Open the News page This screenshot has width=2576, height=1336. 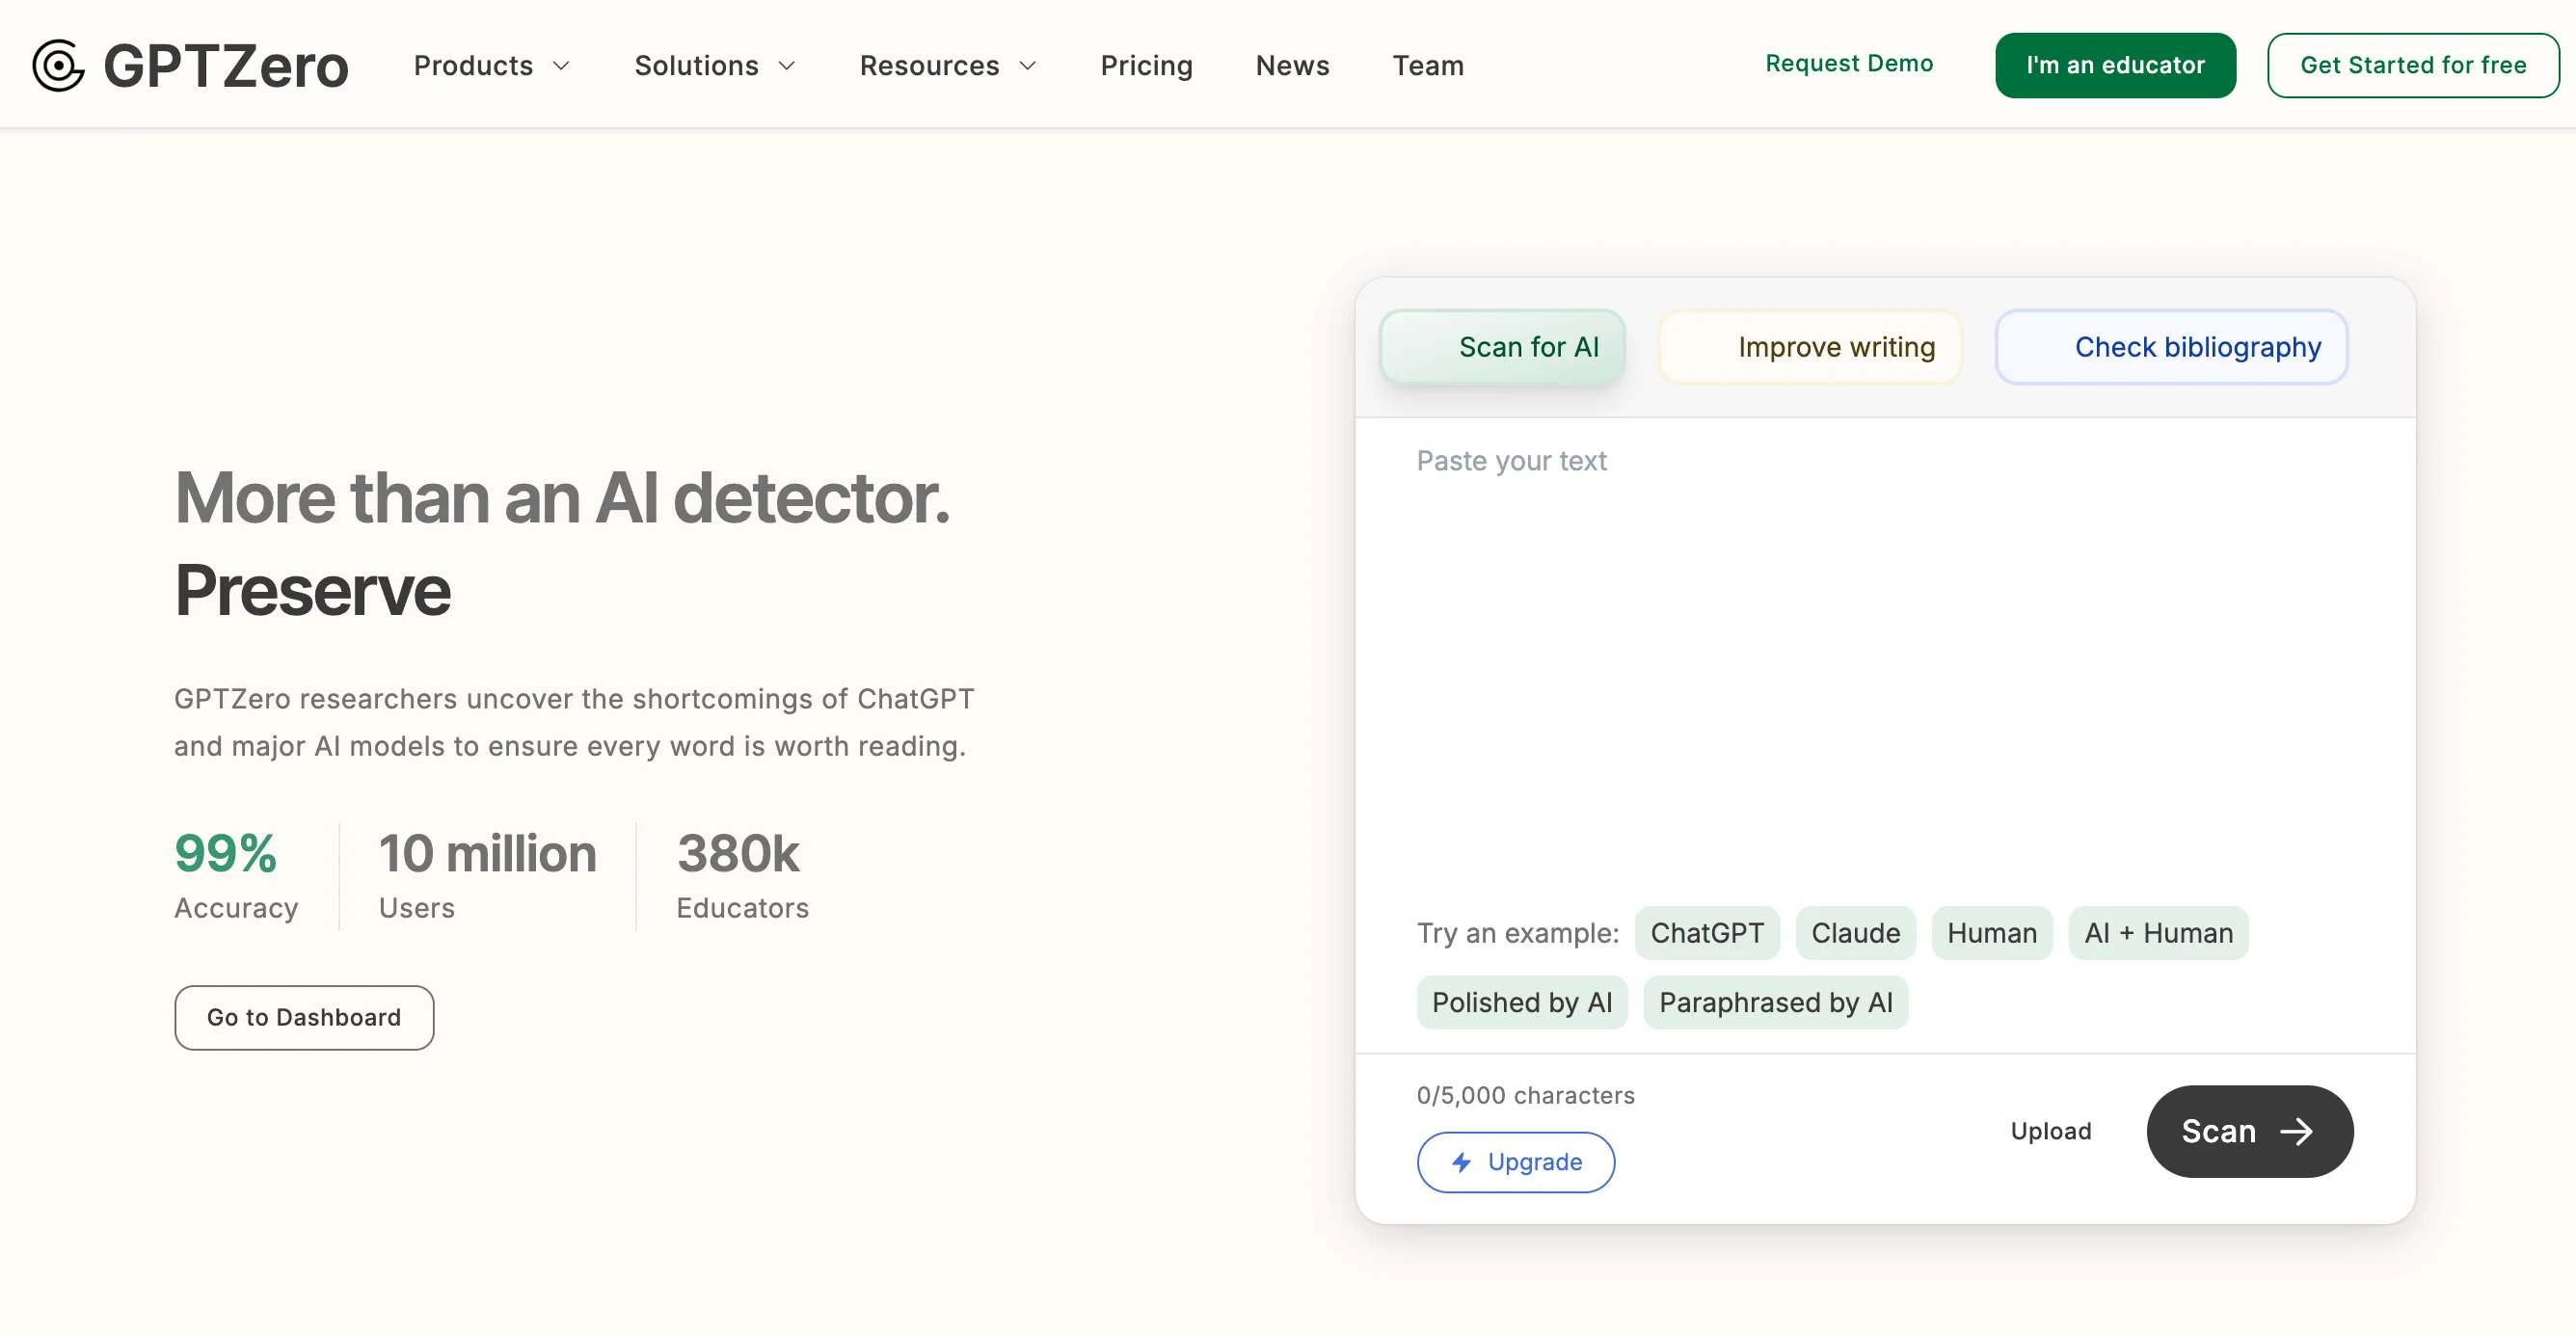1292,66
